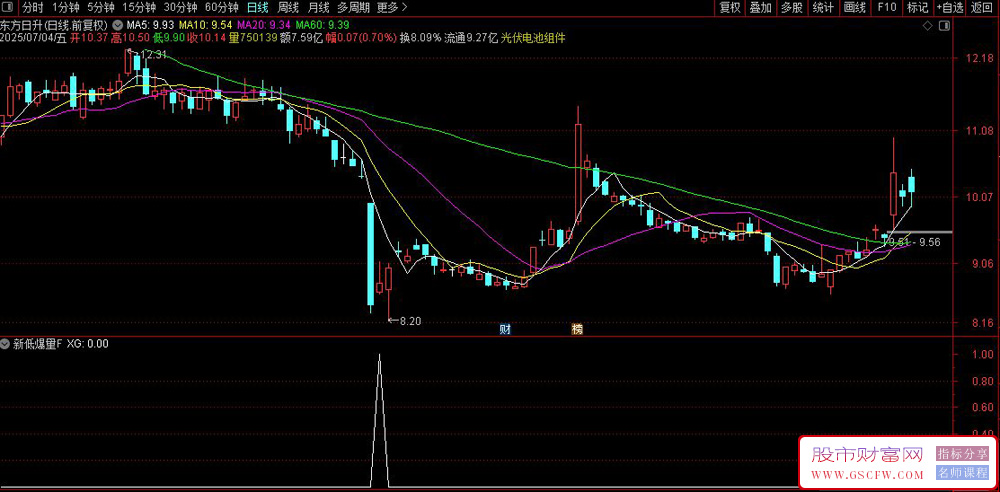Click the 9.51 - 9.56 gap label
Screen dimensions: 1000x492
click(x=915, y=242)
